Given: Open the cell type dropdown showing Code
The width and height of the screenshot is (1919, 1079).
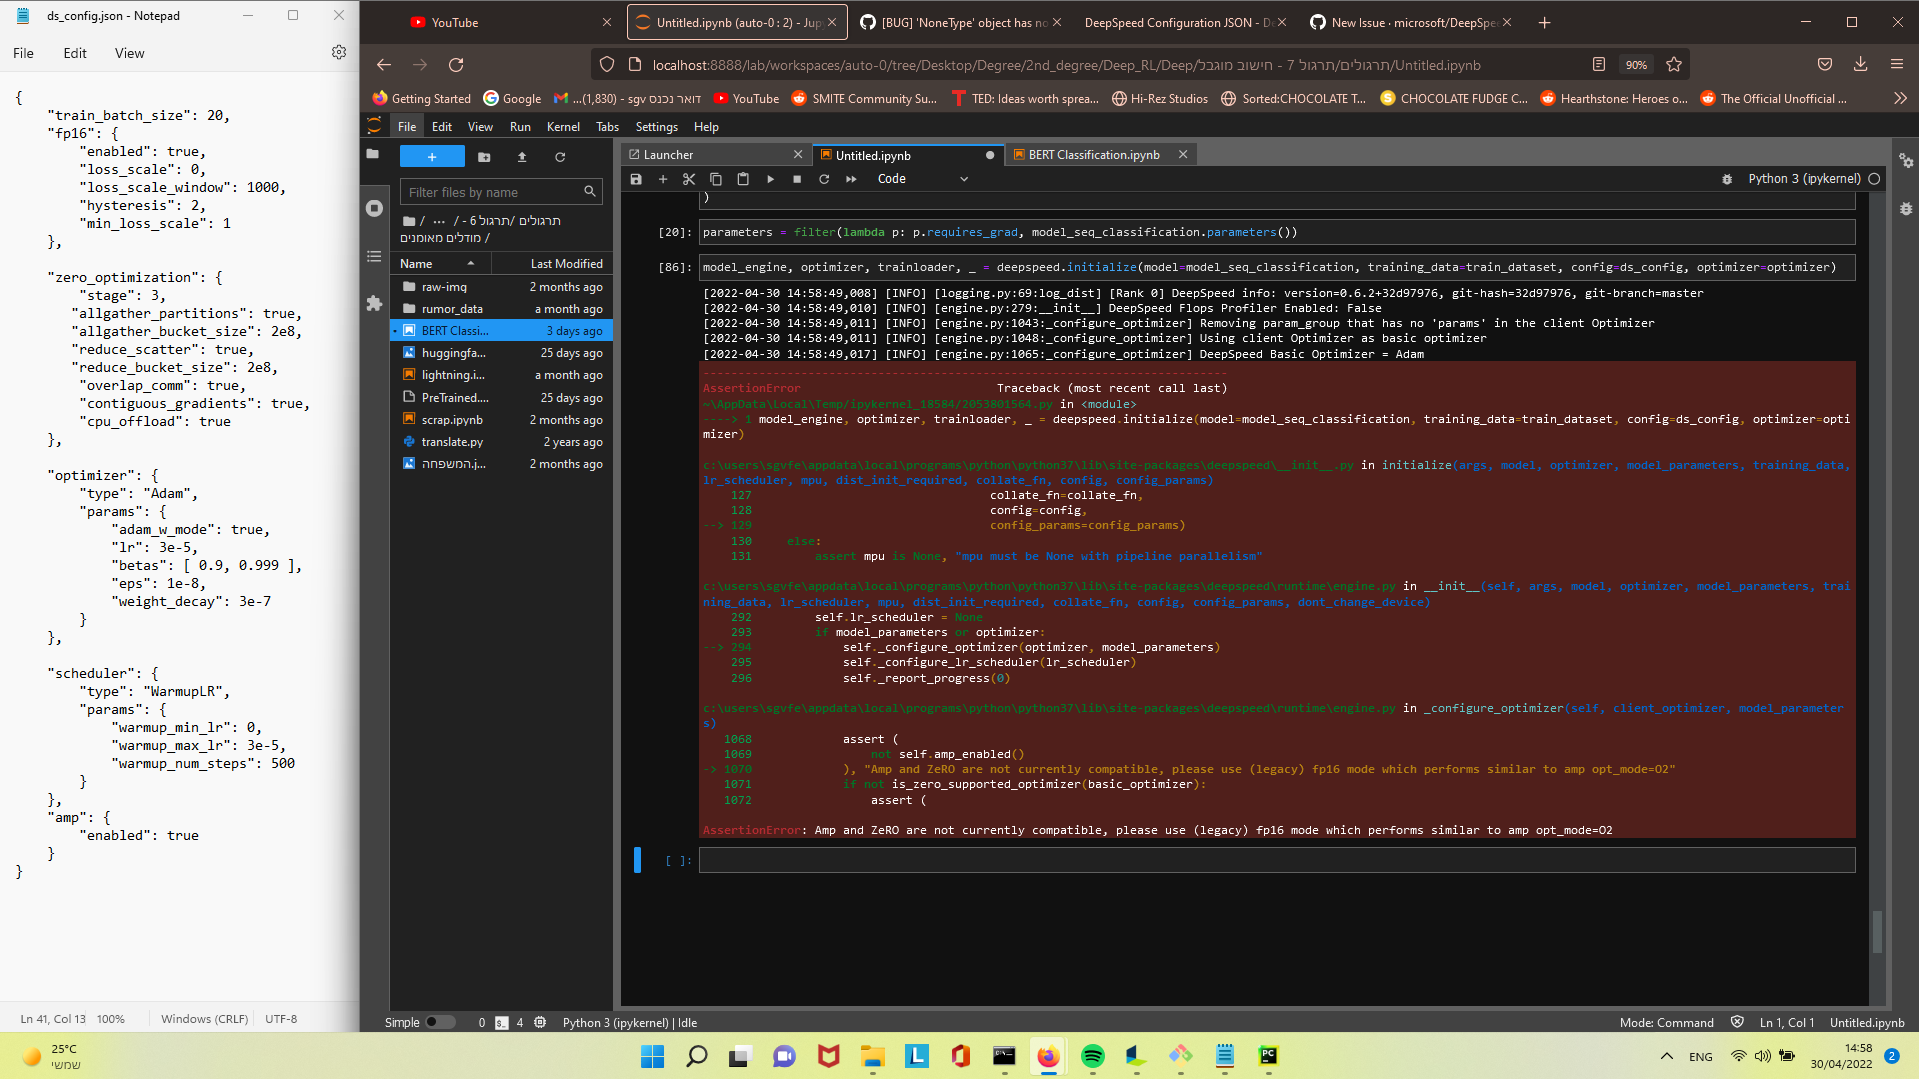Looking at the screenshot, I should (920, 179).
